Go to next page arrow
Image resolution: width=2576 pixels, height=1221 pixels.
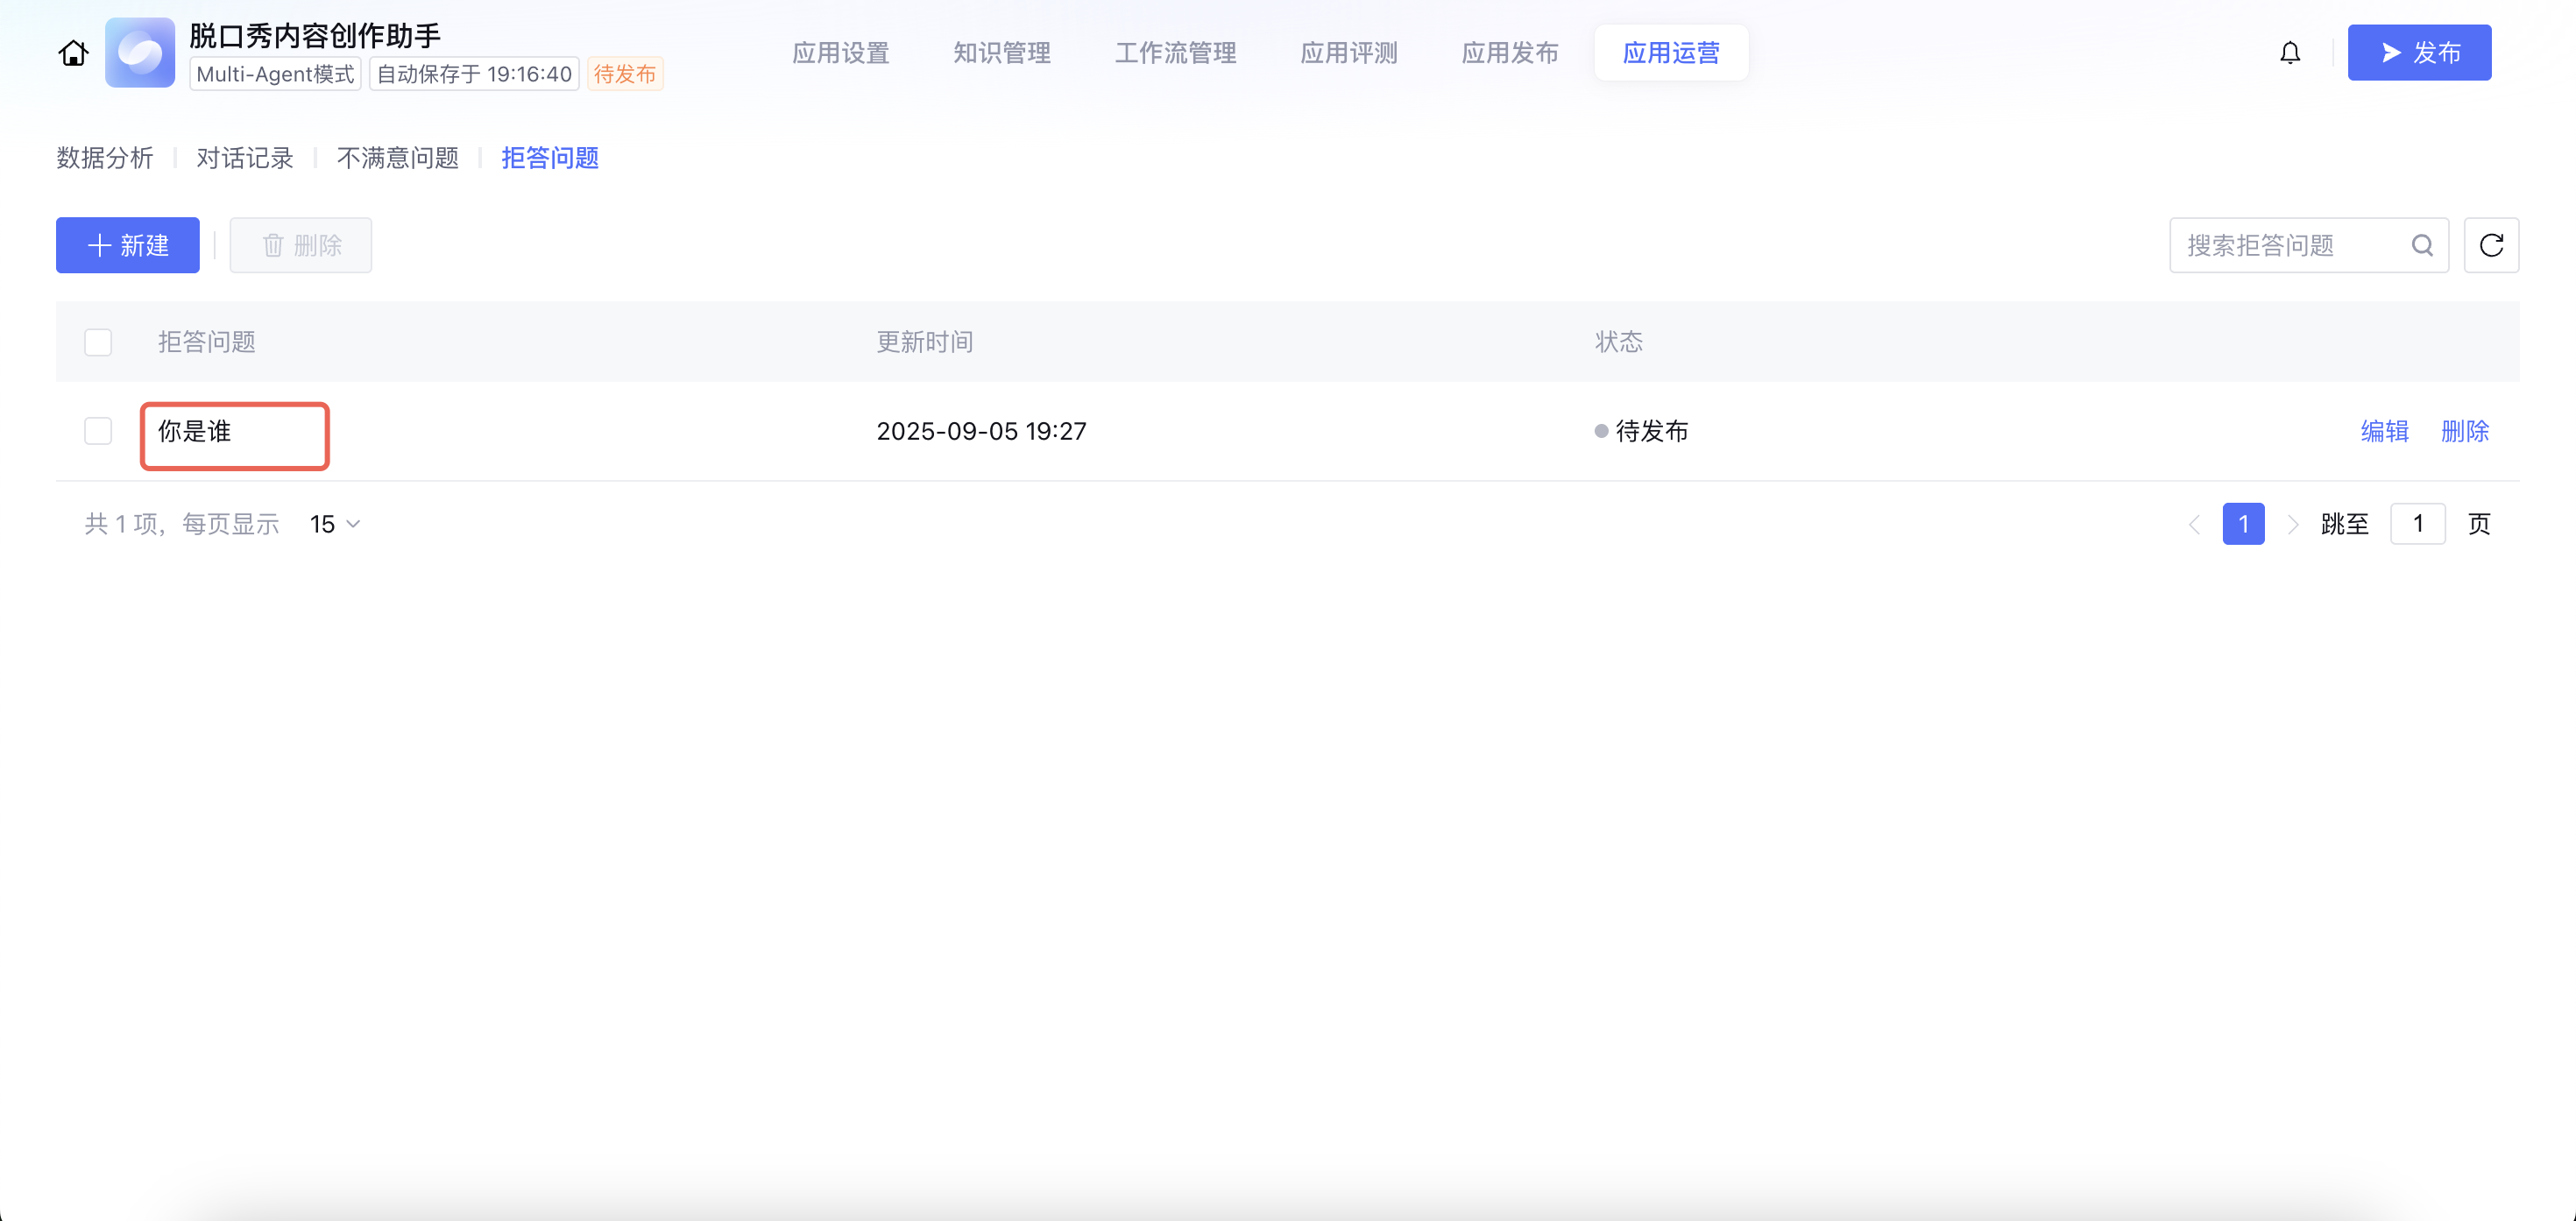[x=2293, y=524]
